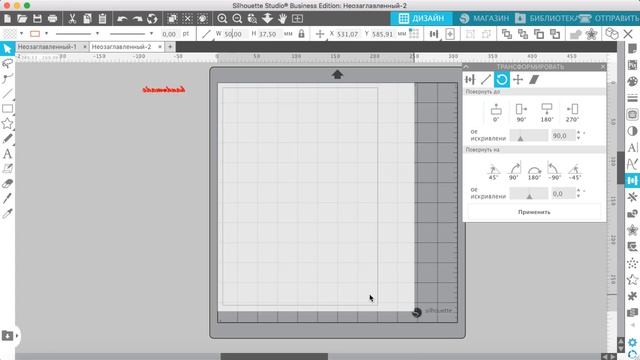Rotate to 0° preset

[x=496, y=113]
